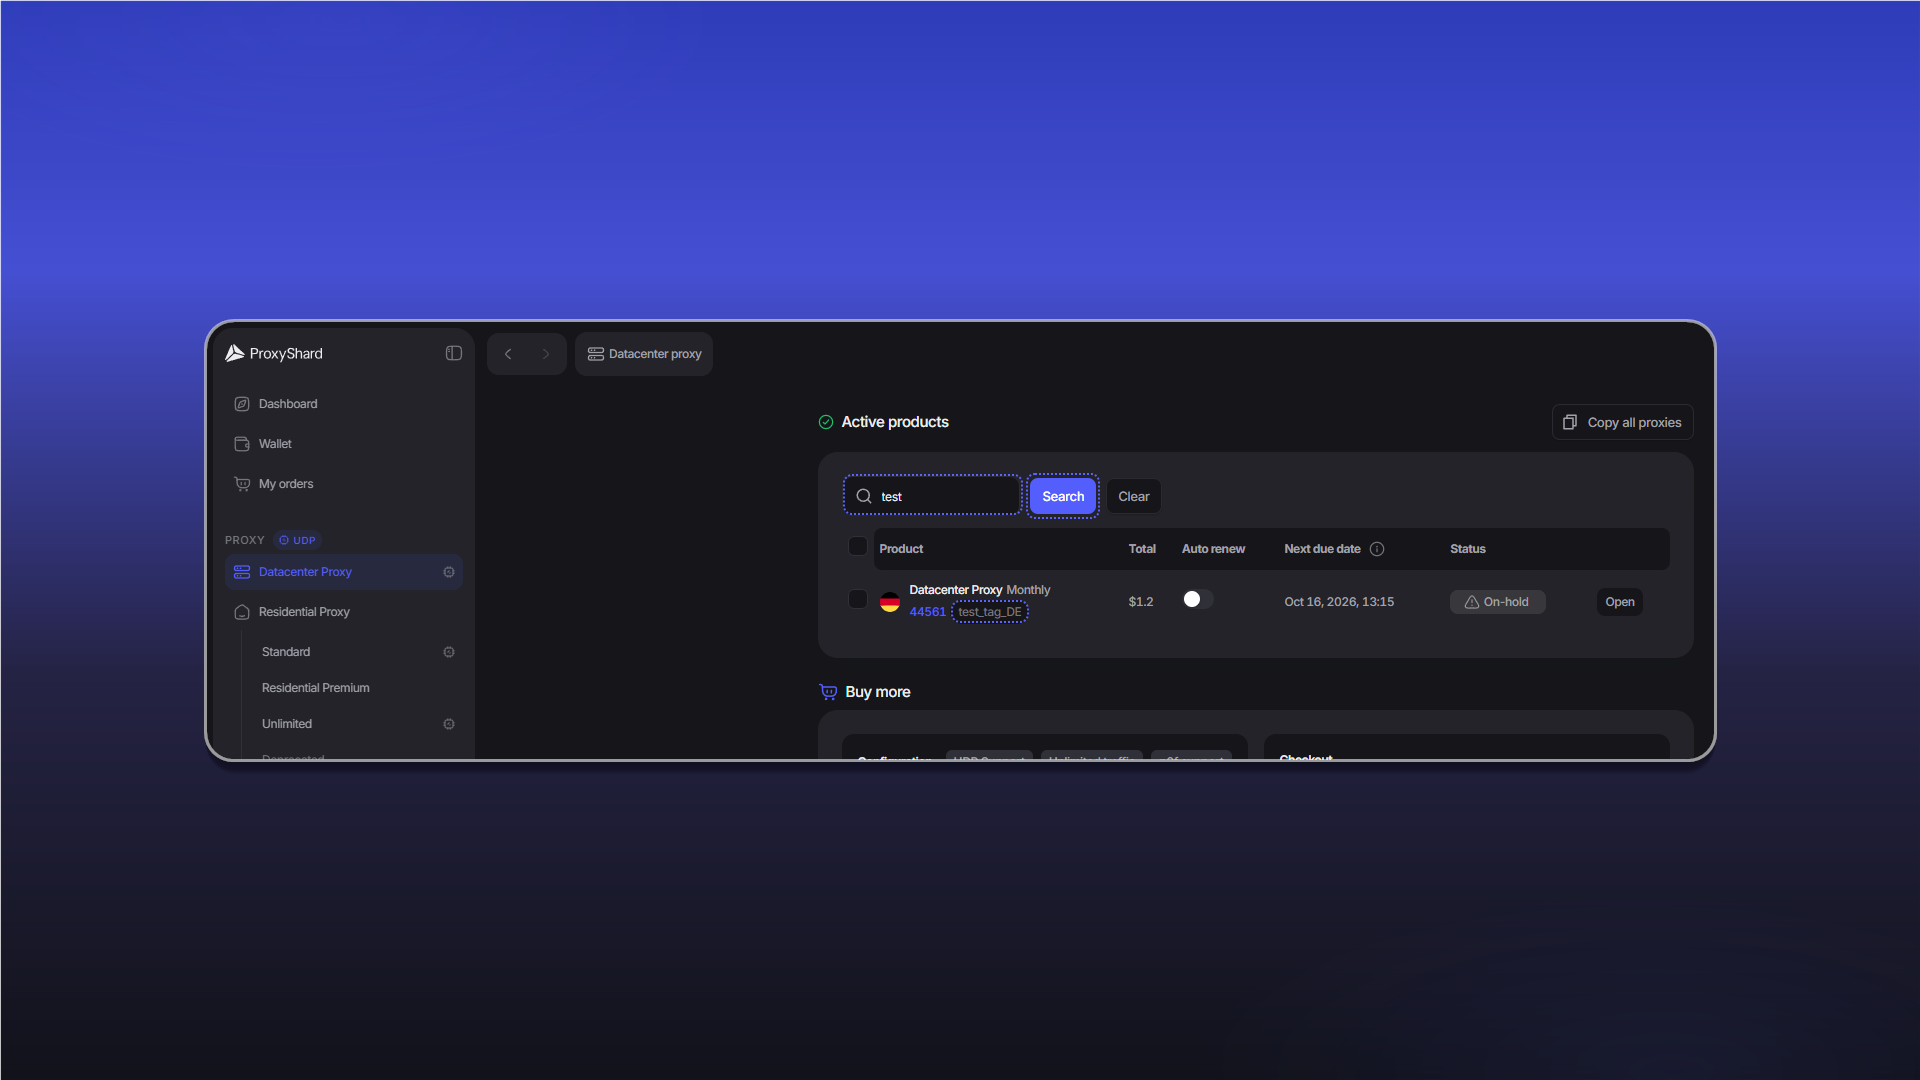Viewport: 1920px width, 1080px height.
Task: Check the Datacenter Proxy 44561 row checkbox
Action: tap(858, 599)
